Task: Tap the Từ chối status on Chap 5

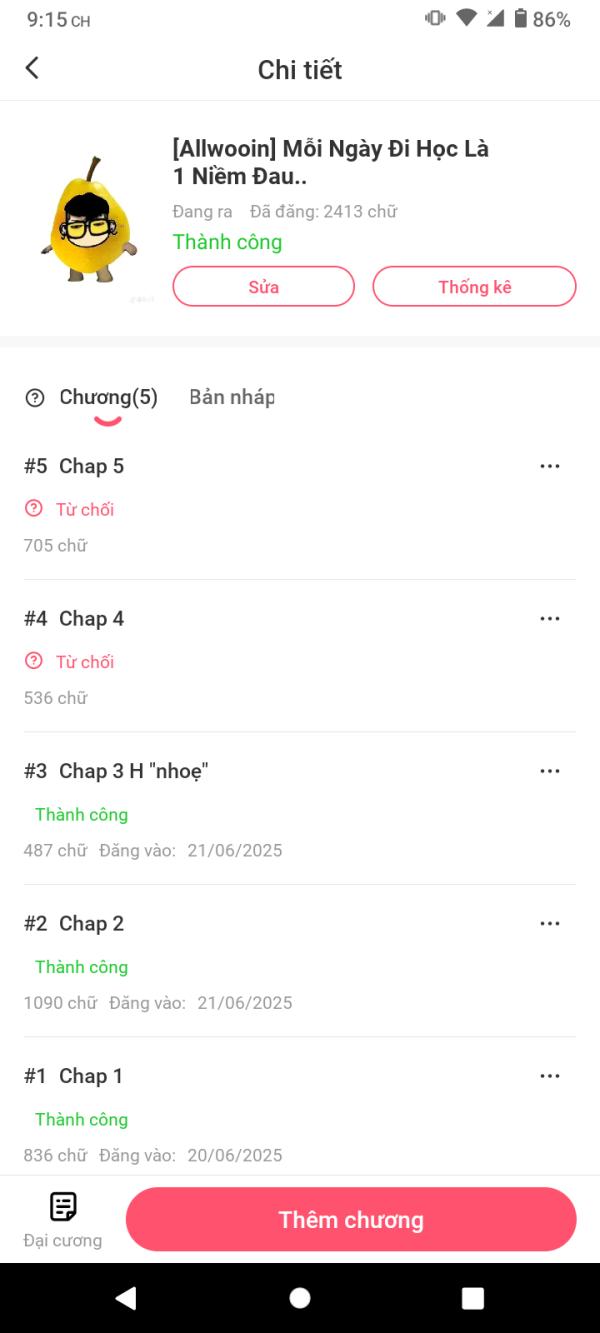Action: pyautogui.click(x=85, y=509)
